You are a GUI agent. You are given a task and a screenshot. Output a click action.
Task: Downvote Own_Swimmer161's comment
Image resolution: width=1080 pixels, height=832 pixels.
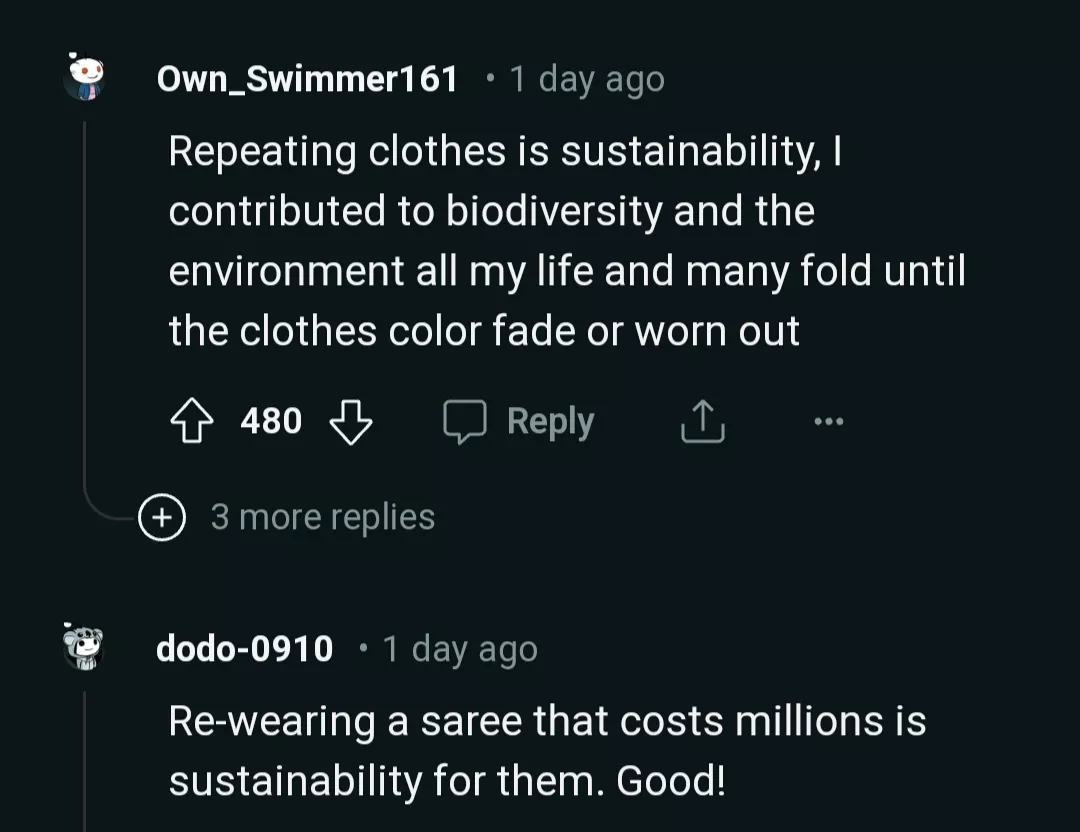350,422
